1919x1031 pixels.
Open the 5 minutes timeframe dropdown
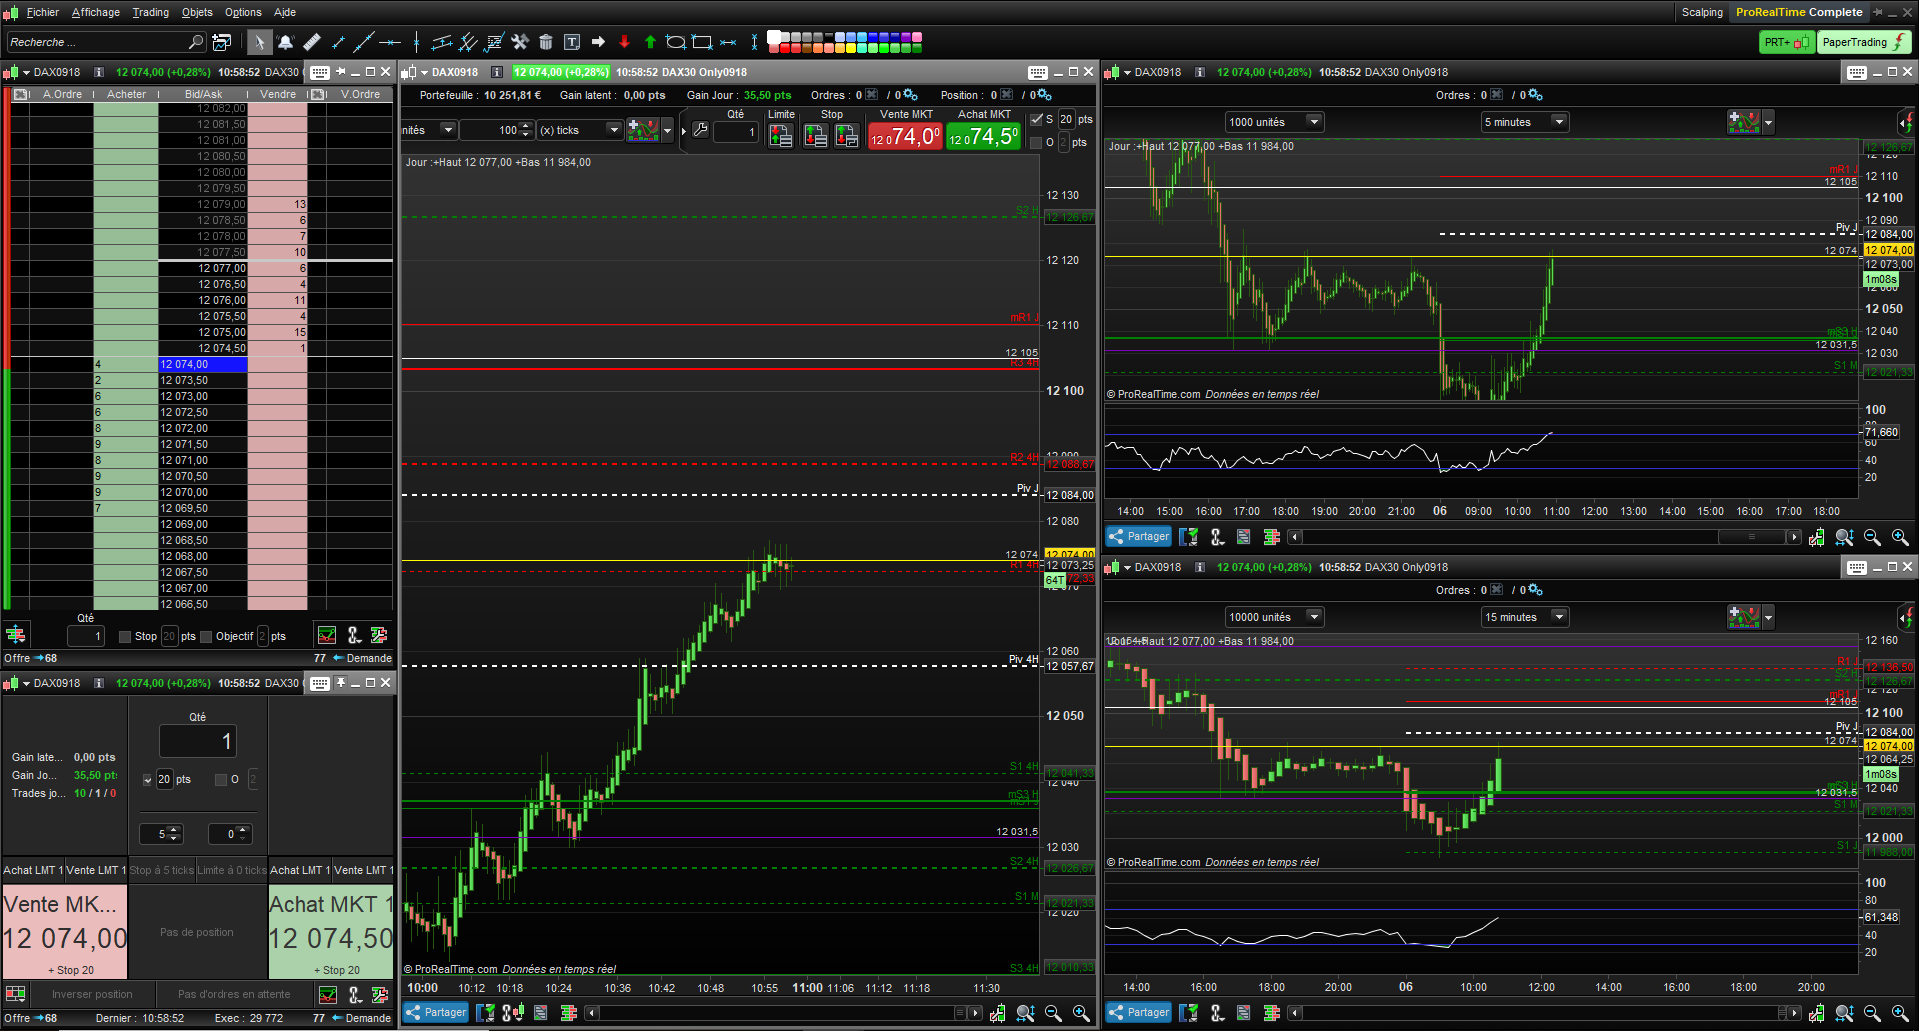tap(1524, 122)
